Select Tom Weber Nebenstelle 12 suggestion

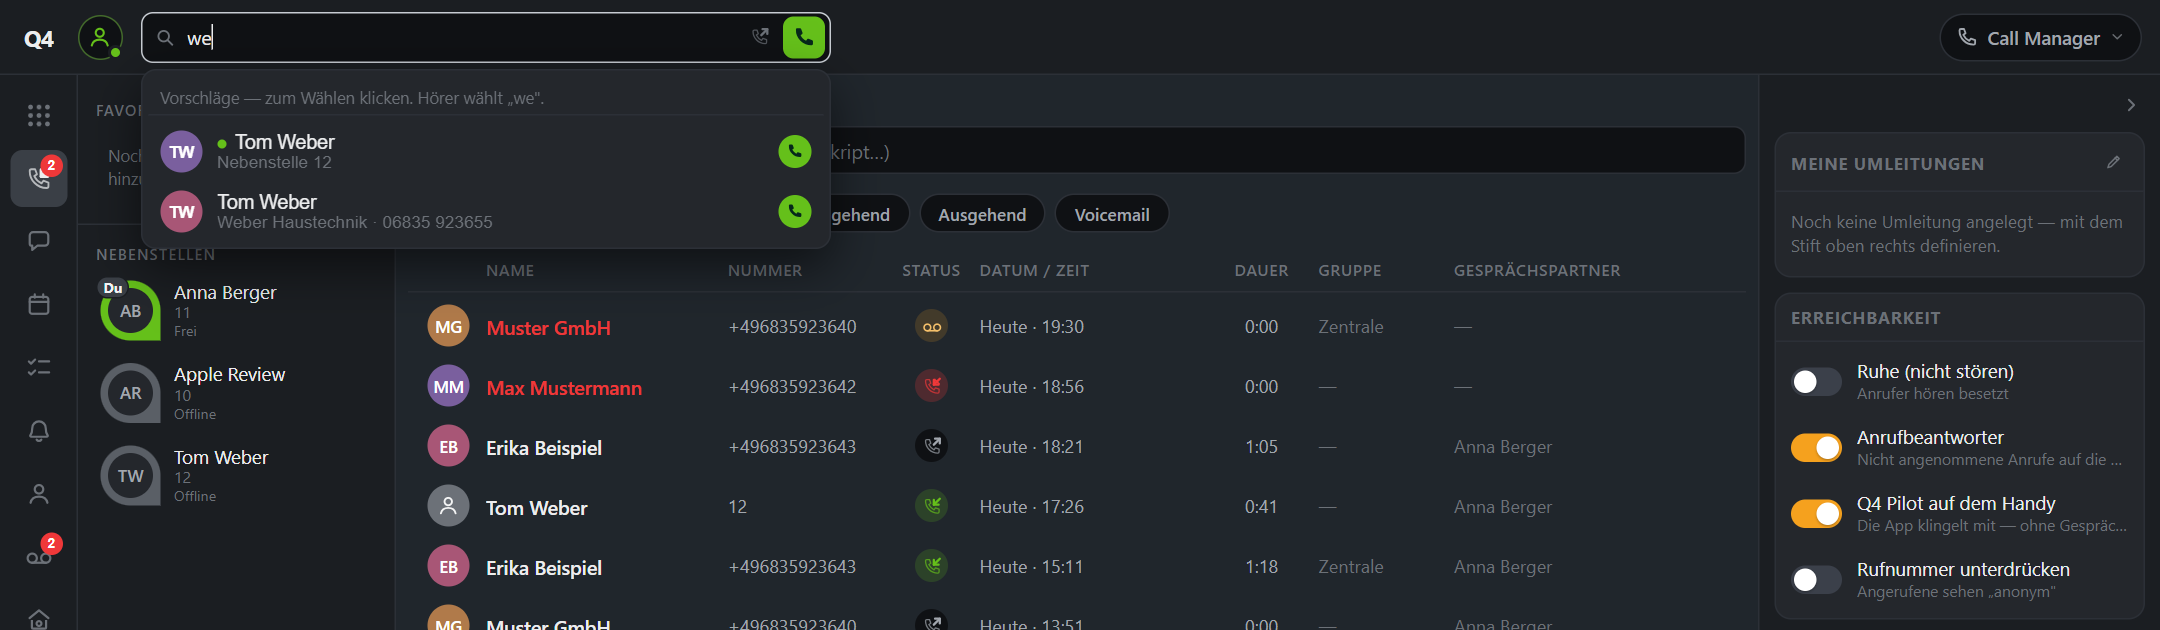(486, 152)
